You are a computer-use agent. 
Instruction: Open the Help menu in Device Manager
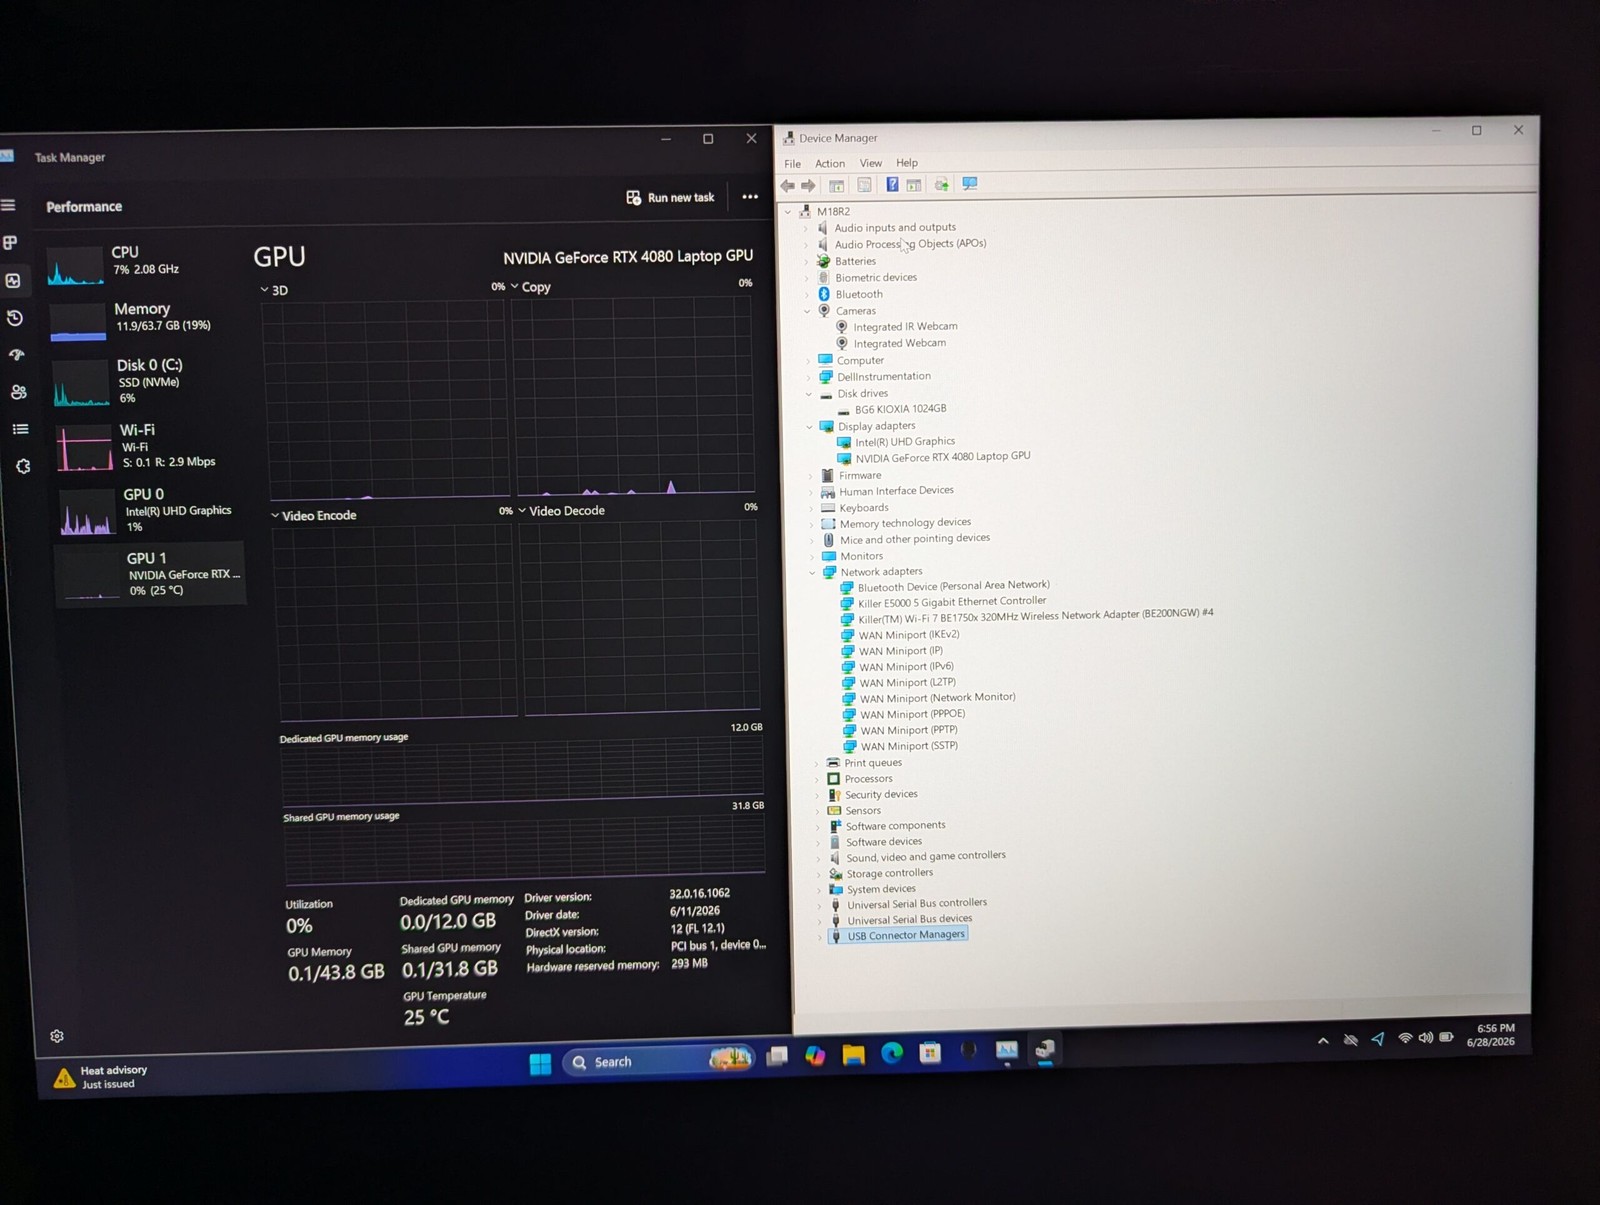coord(907,162)
